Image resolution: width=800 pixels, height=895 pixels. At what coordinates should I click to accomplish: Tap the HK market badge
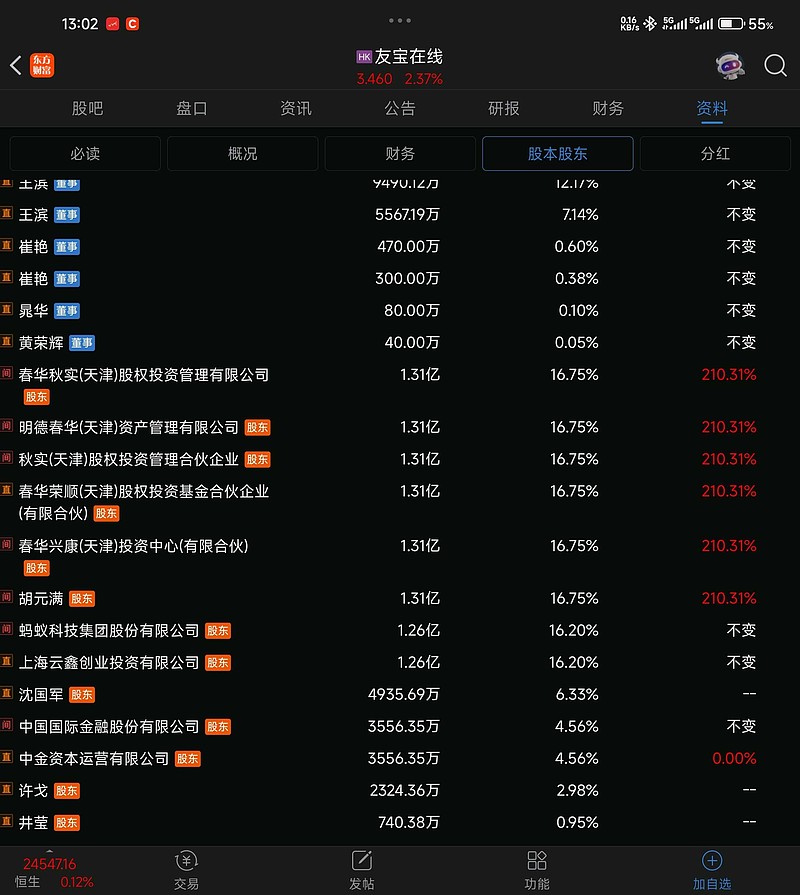pyautogui.click(x=364, y=57)
